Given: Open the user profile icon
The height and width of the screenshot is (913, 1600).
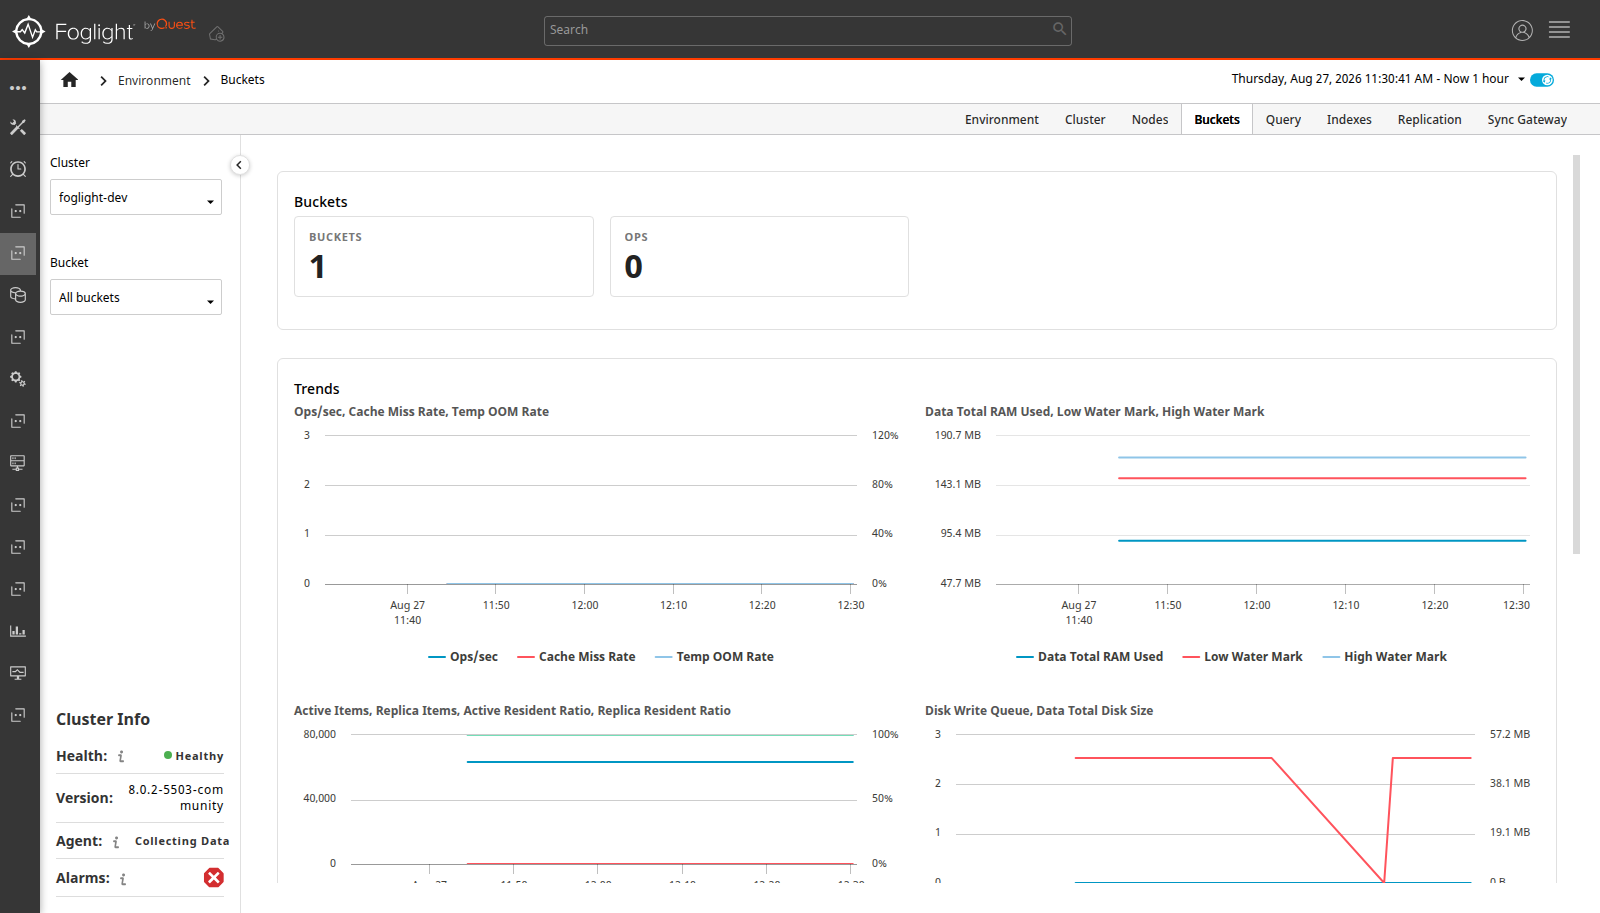Looking at the screenshot, I should (1522, 31).
